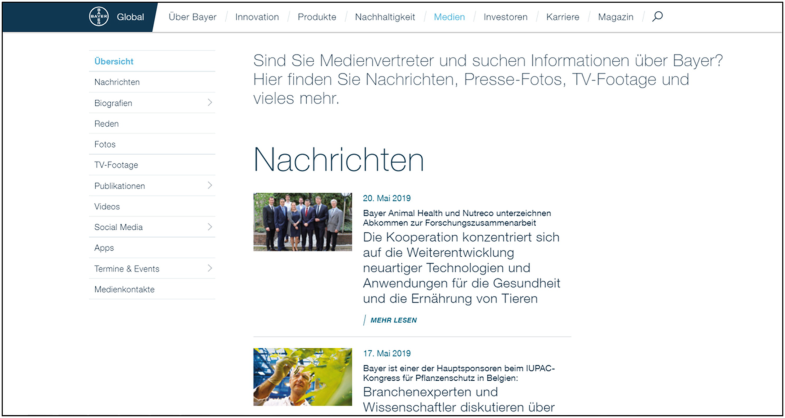Open Fotos in the sidebar
Image resolution: width=785 pixels, height=418 pixels.
tap(152, 144)
